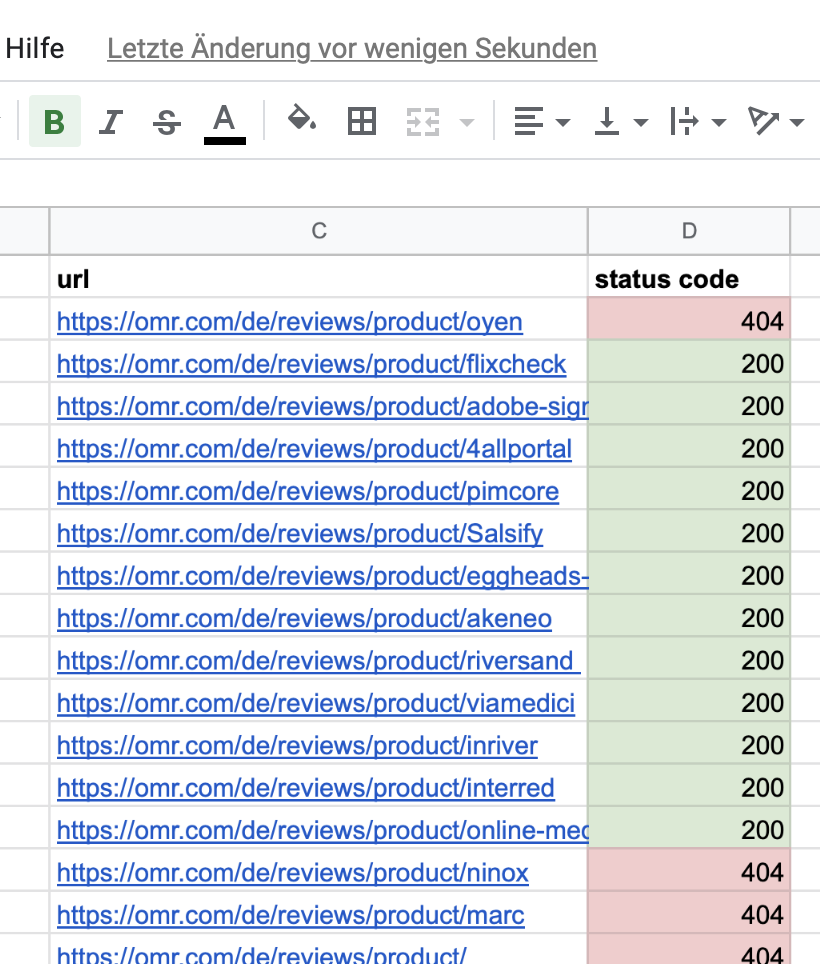Open the product/viamedici link

pos(316,703)
